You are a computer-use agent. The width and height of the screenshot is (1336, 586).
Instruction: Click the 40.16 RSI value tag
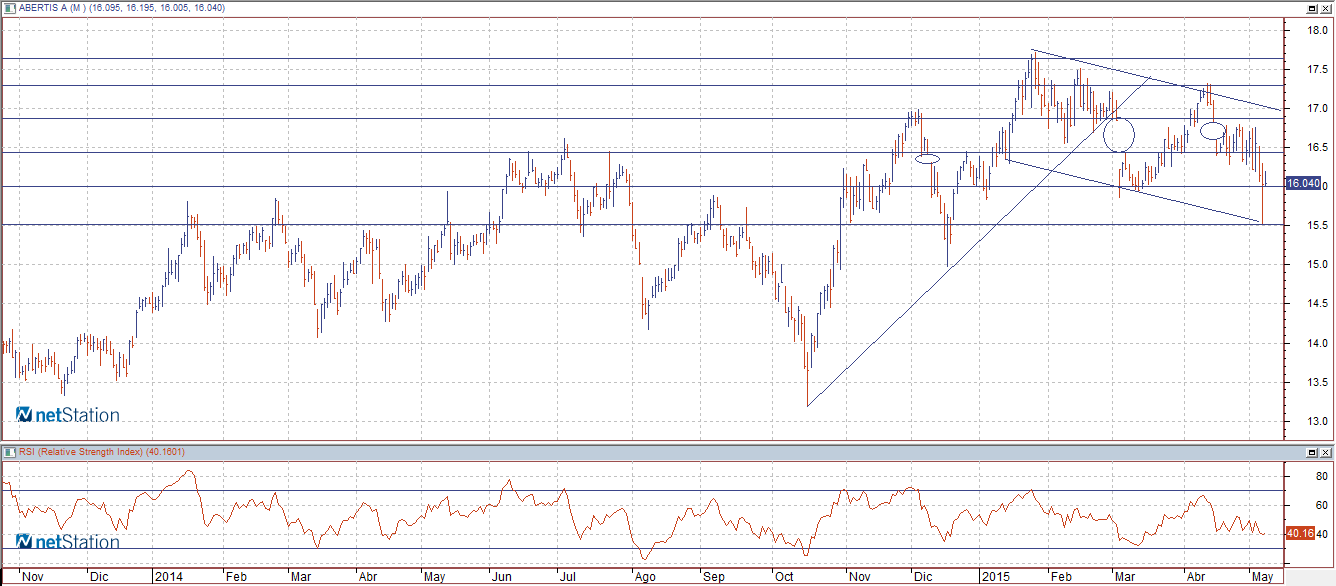point(1300,533)
